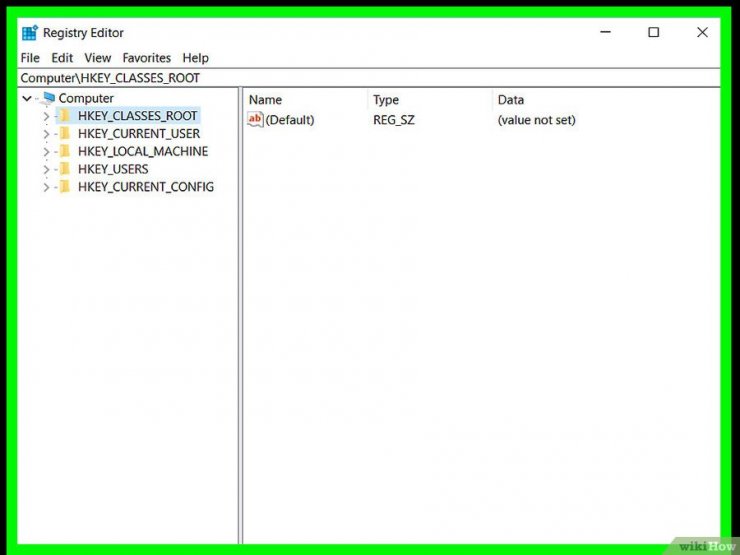Collapse the Computer tree node

27,98
